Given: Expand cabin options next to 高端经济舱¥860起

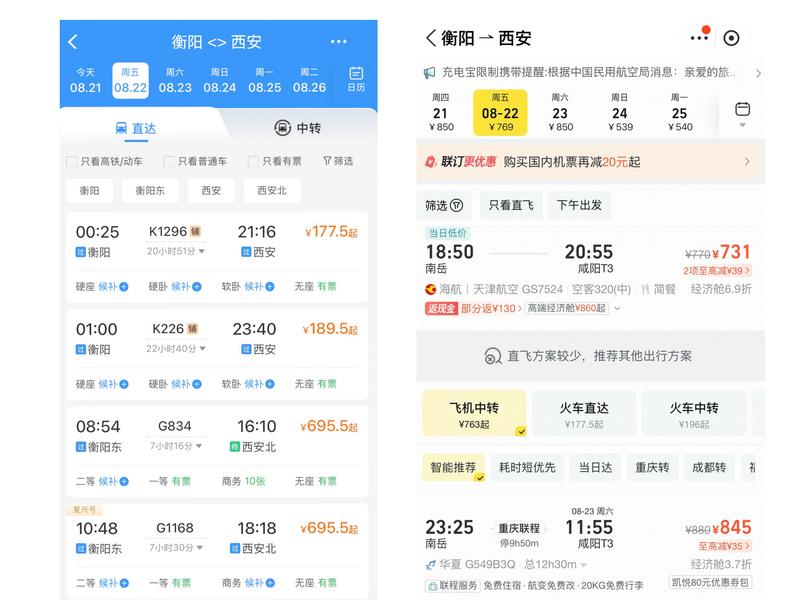Looking at the screenshot, I should point(617,308).
